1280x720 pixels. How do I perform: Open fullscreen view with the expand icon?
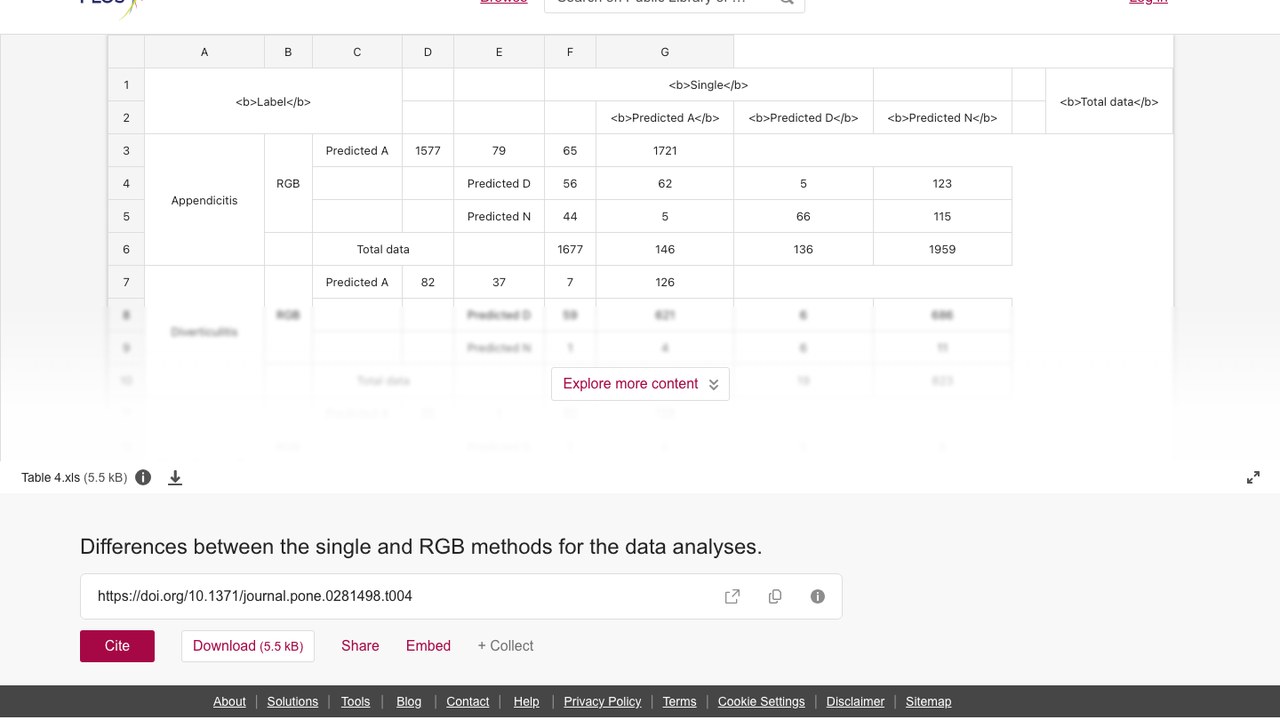click(x=1253, y=478)
